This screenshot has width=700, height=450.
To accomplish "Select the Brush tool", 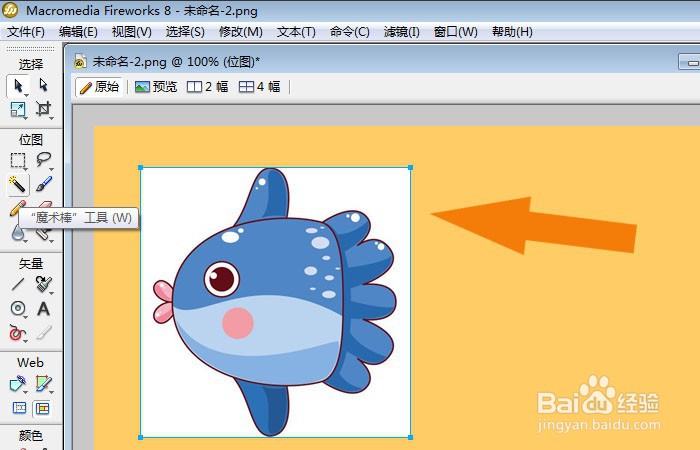I will 43,184.
